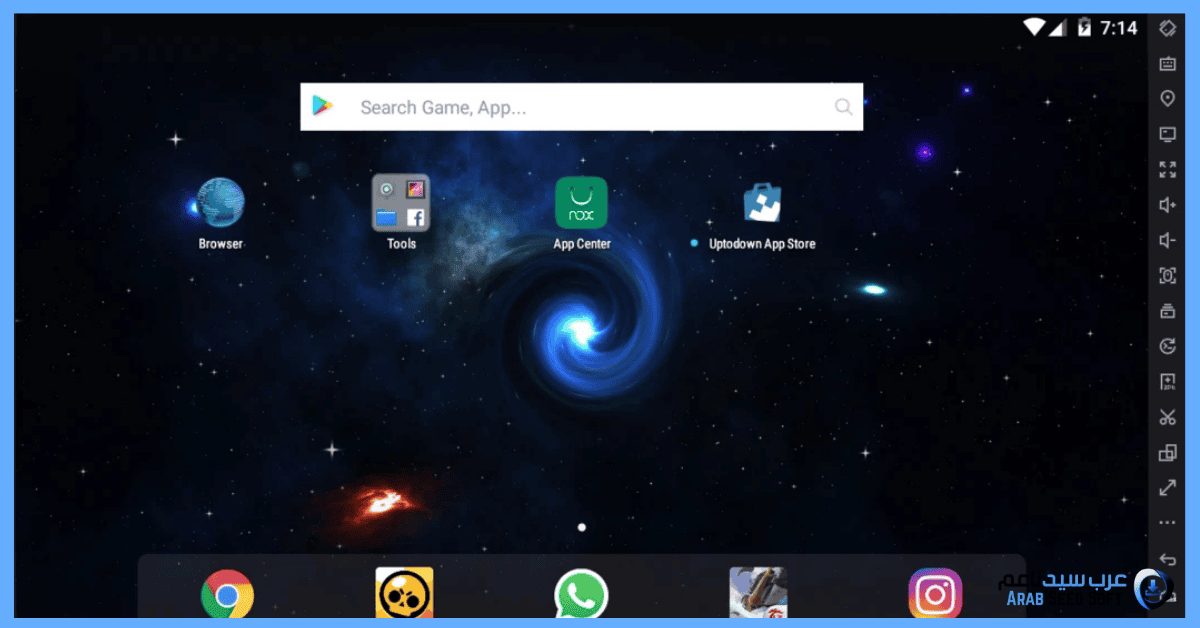
Task: Launch Nox App Center
Action: tap(581, 203)
